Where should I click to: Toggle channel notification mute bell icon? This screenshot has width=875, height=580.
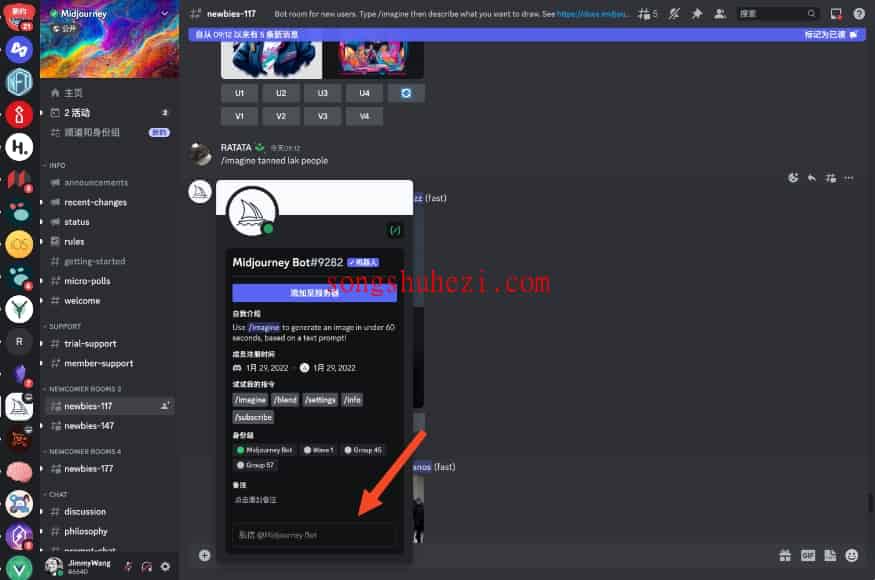(674, 13)
